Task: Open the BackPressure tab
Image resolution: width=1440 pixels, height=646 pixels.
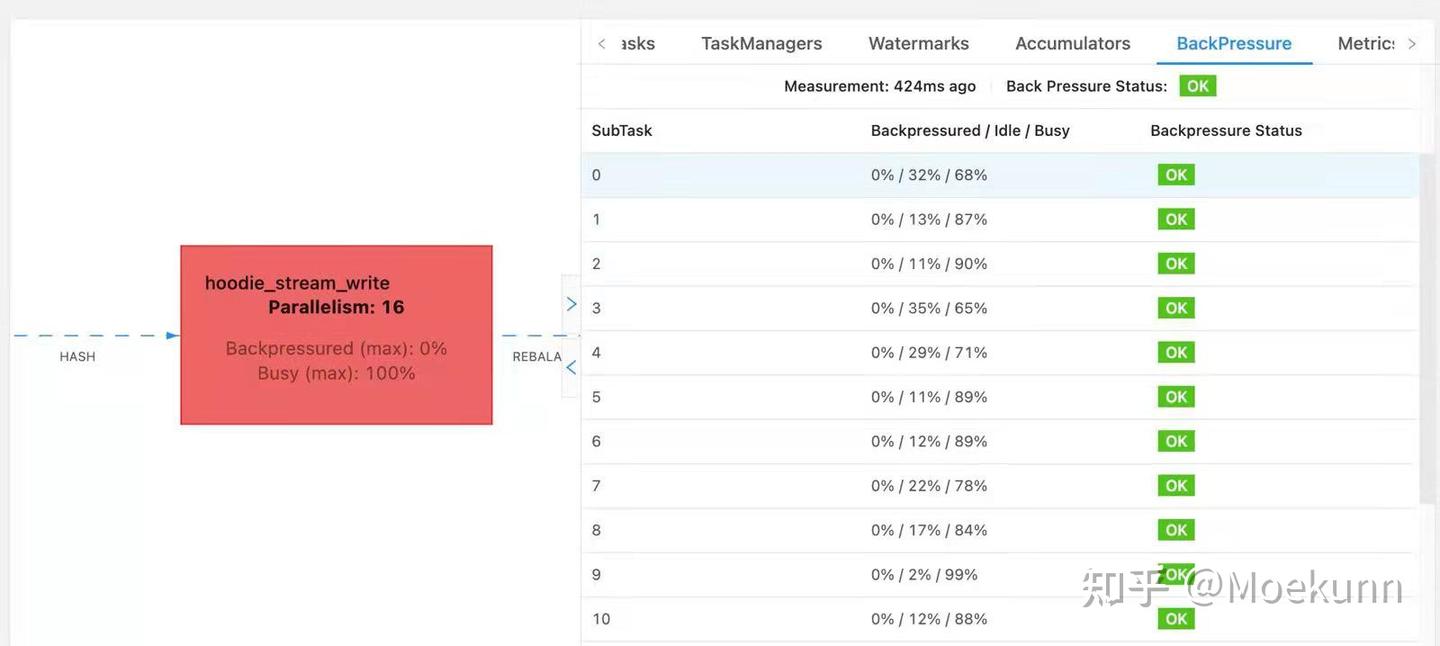Action: 1233,43
